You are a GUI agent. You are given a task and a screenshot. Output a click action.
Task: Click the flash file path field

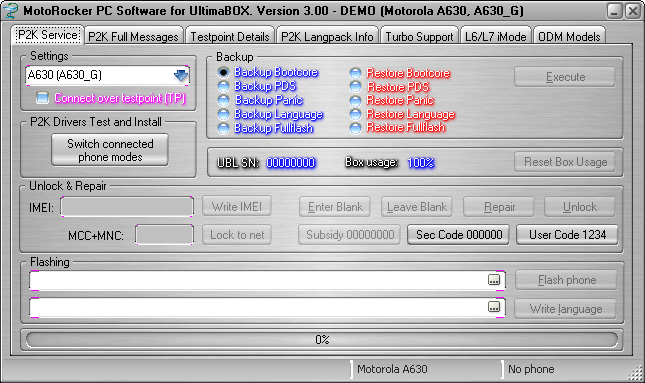(x=267, y=281)
